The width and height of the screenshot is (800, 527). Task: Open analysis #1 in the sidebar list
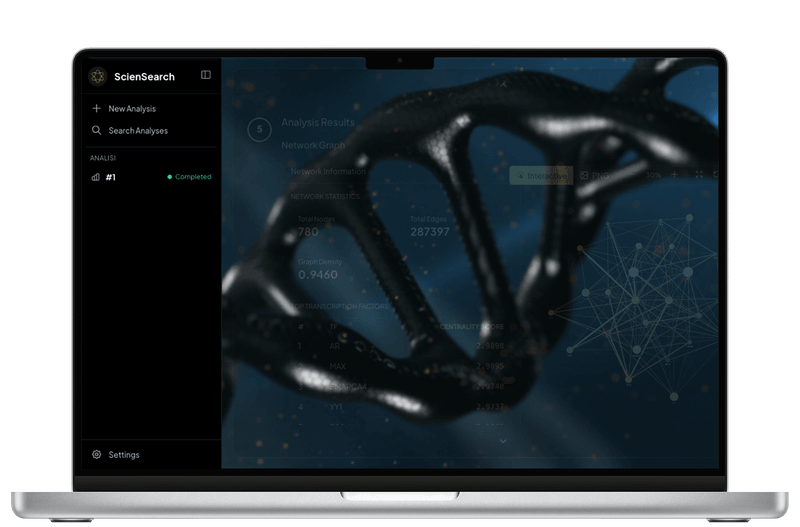click(151, 177)
